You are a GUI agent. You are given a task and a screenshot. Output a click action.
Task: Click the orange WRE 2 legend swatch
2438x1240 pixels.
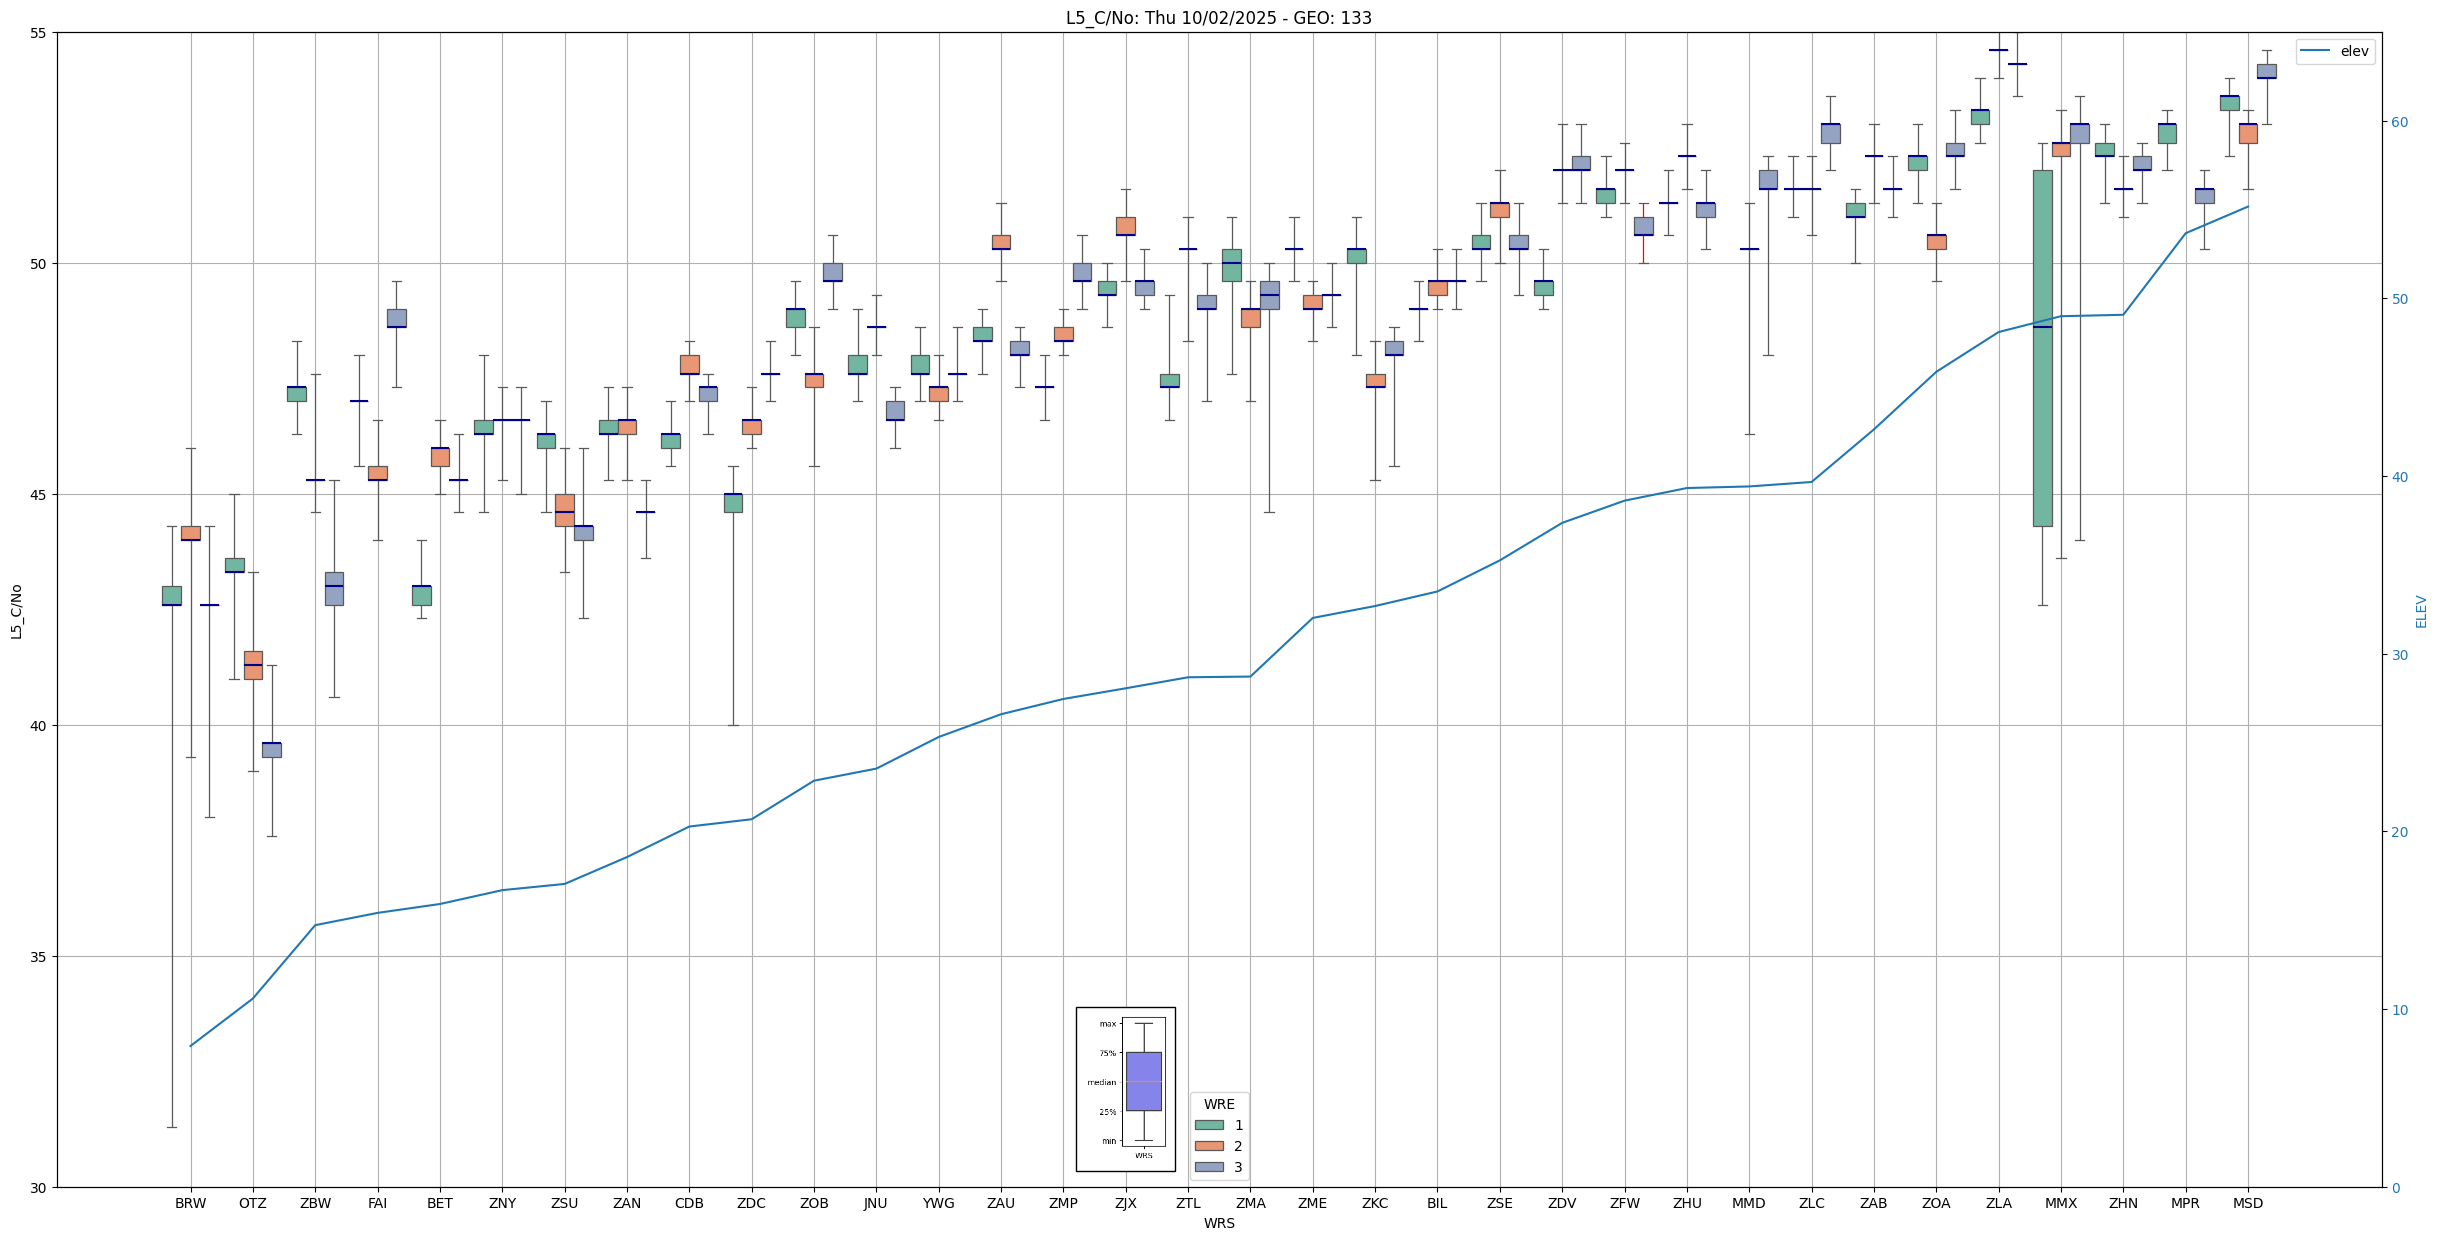[1208, 1146]
